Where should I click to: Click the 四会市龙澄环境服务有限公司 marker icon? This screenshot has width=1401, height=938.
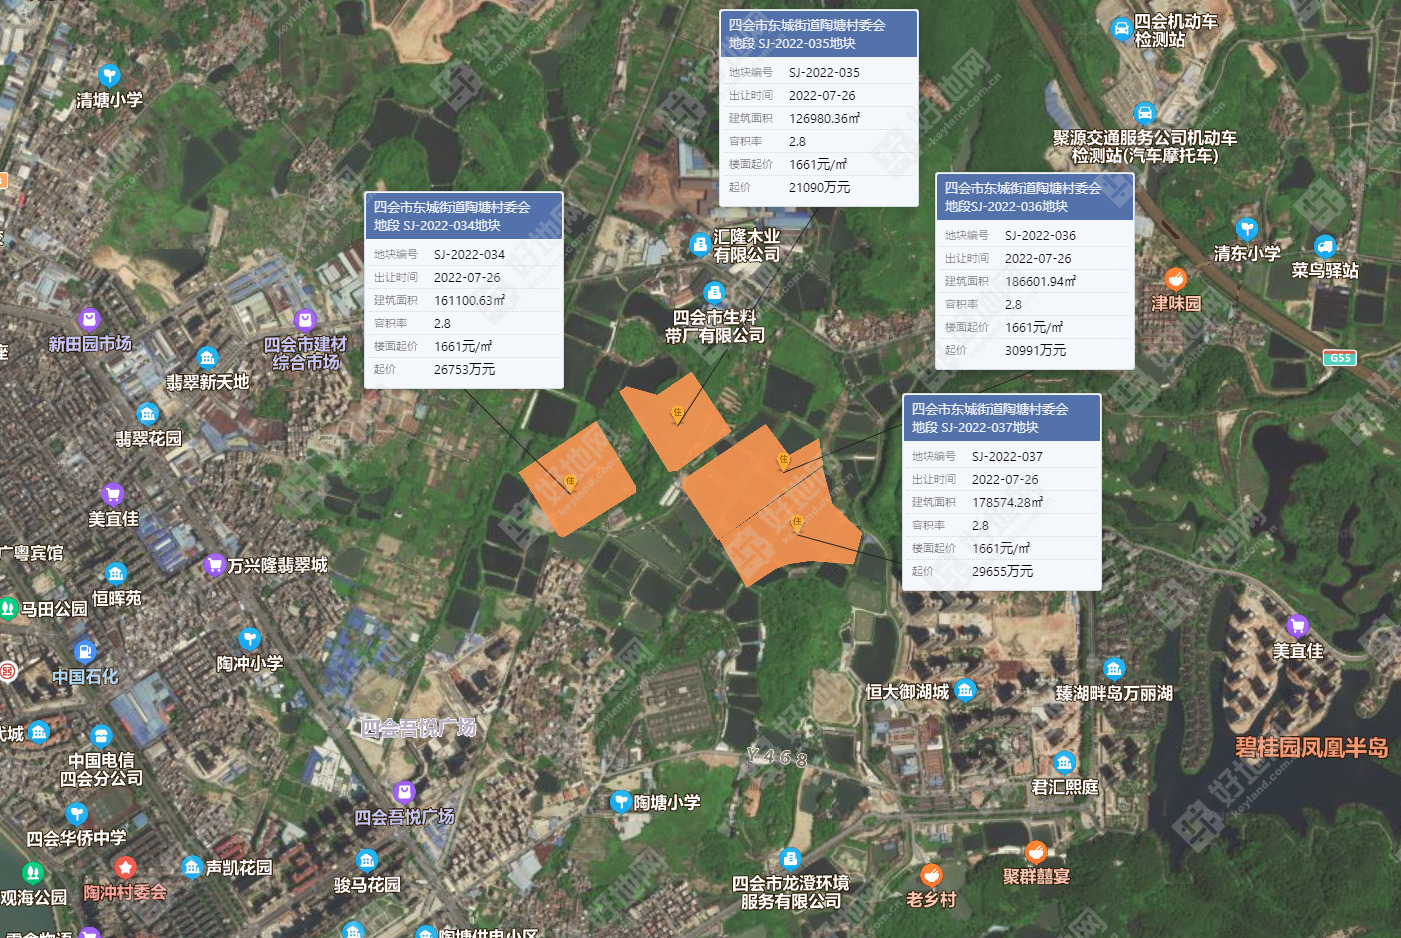tap(790, 859)
